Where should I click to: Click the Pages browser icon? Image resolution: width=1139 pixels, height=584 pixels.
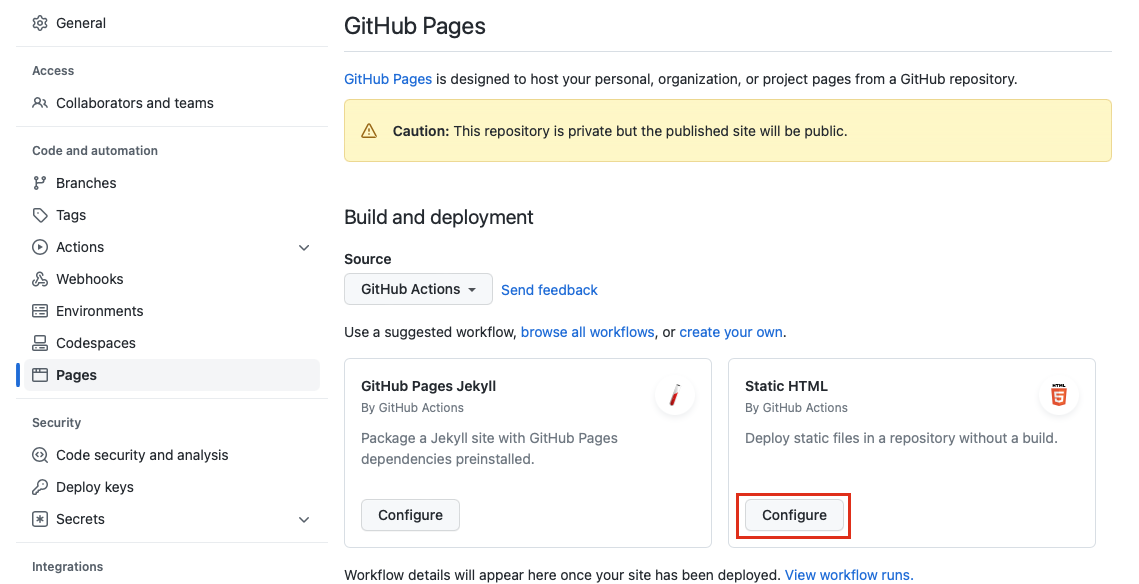(40, 374)
